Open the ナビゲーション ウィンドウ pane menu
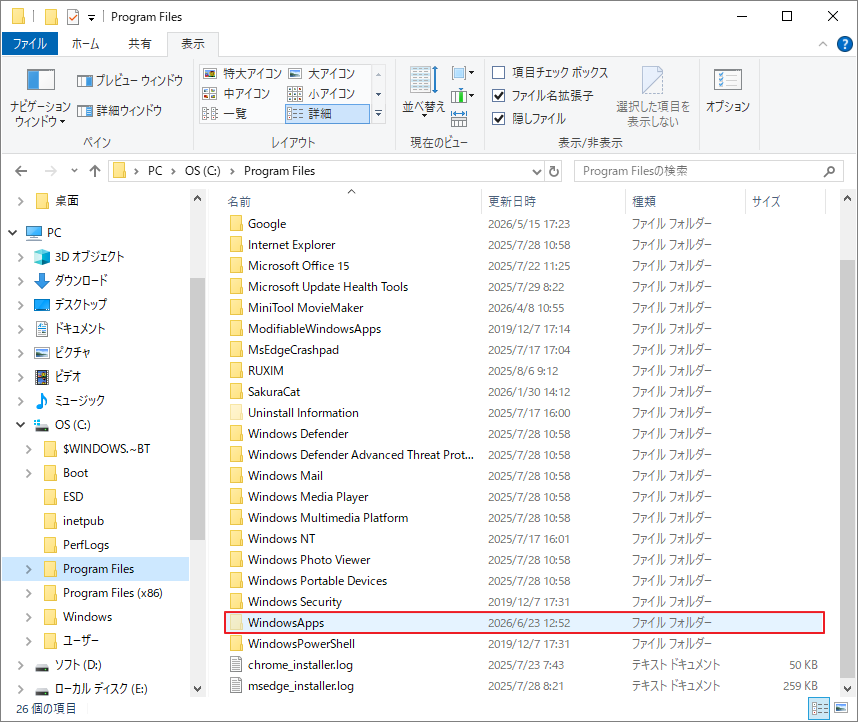The height and width of the screenshot is (722, 858). 40,97
